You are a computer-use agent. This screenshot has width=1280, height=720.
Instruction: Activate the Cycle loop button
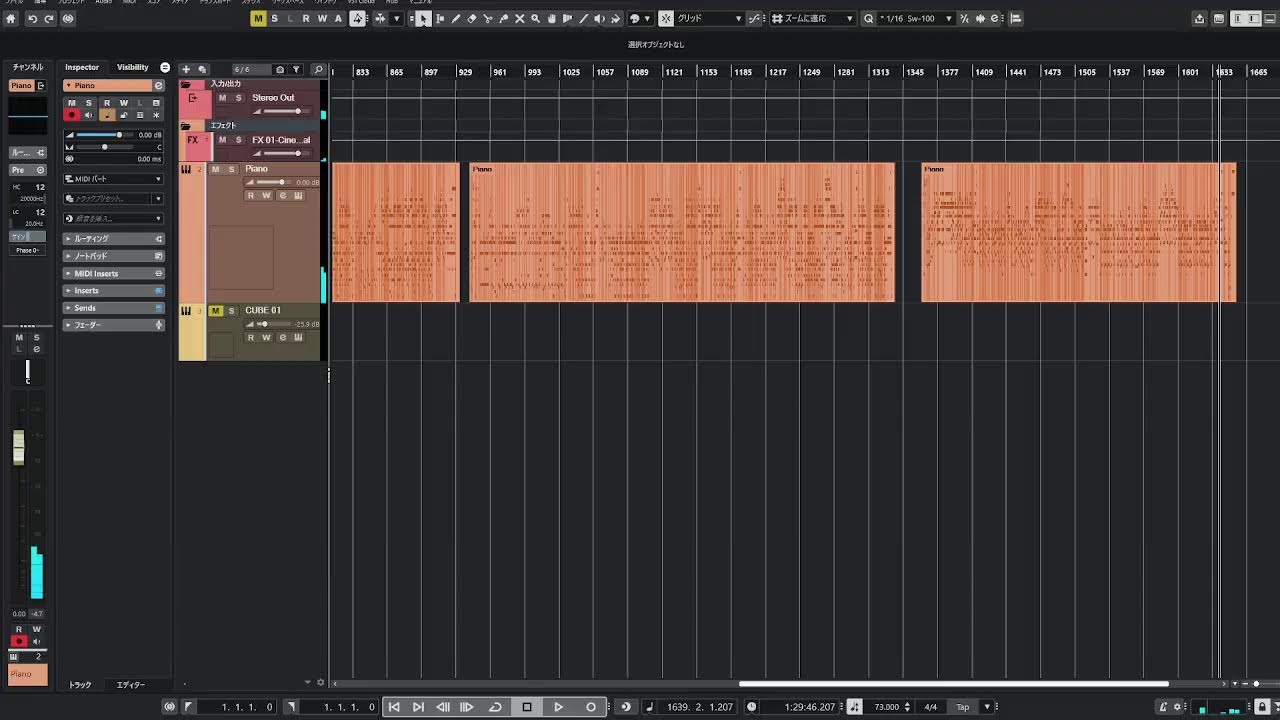coord(495,707)
